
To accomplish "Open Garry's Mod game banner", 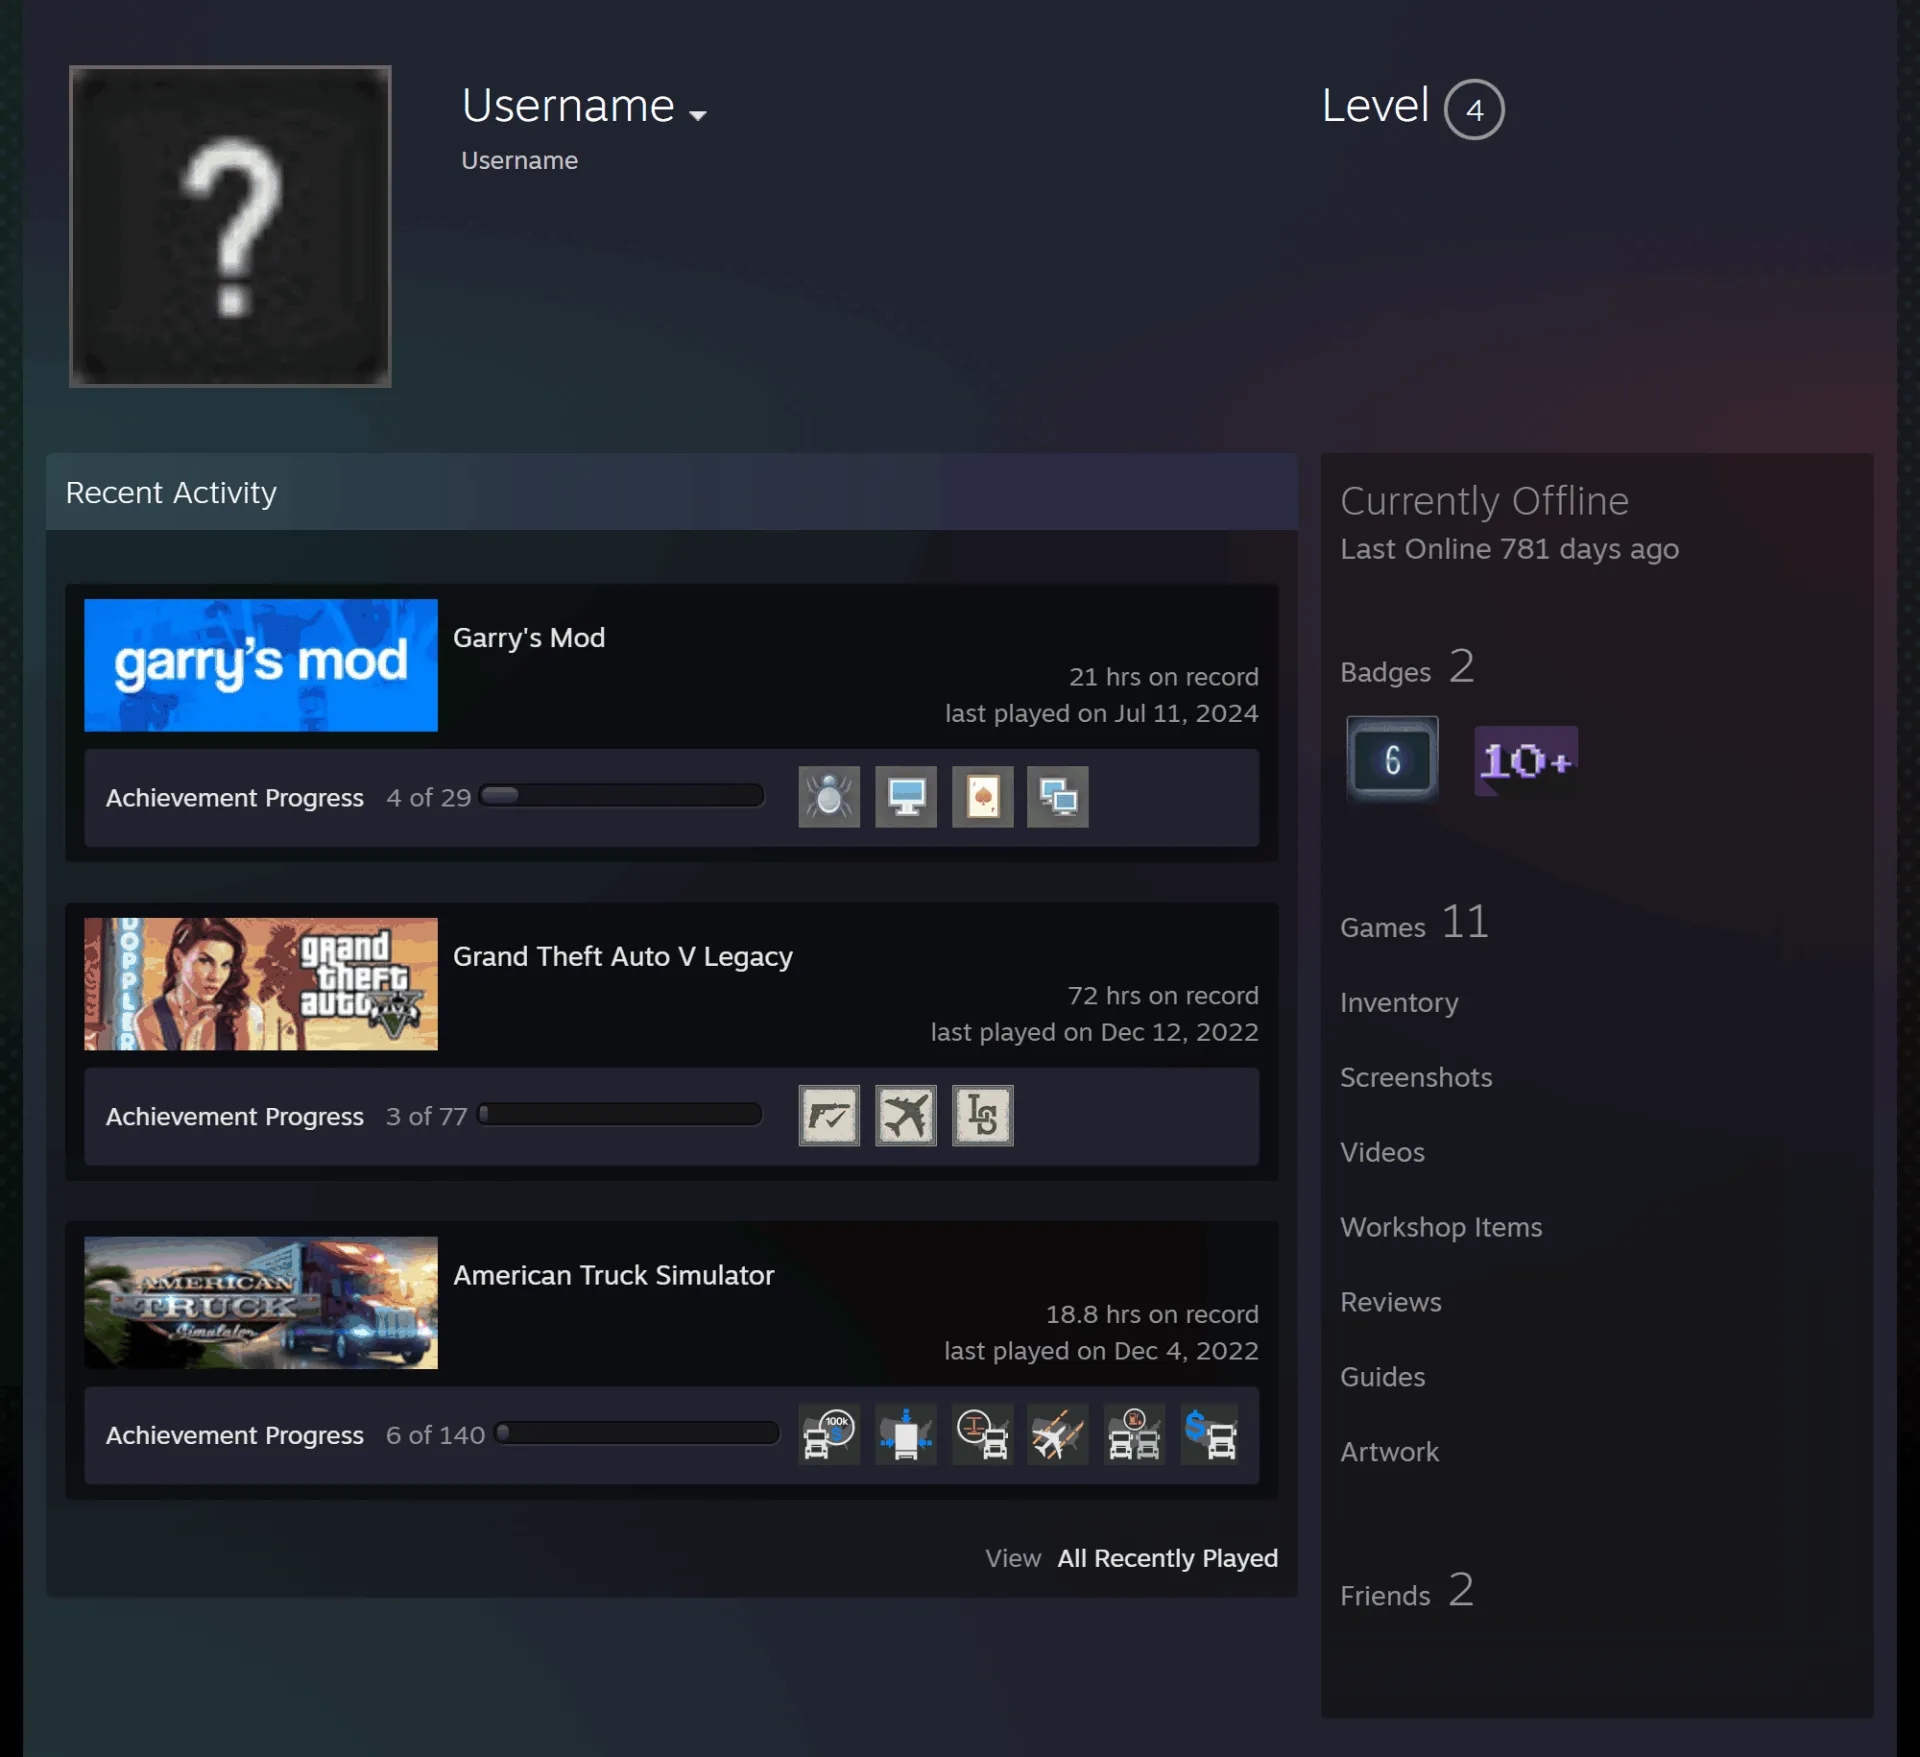I will click(x=261, y=665).
